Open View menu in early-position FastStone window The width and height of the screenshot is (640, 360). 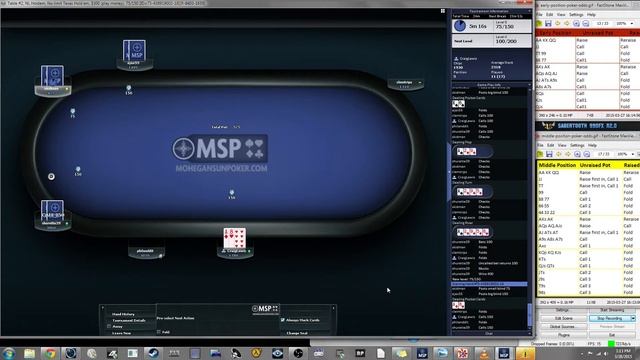[562, 14]
